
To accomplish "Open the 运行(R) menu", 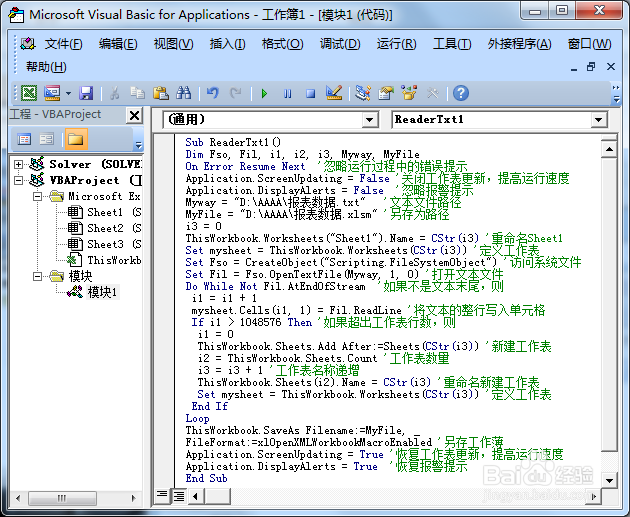I will (x=397, y=44).
